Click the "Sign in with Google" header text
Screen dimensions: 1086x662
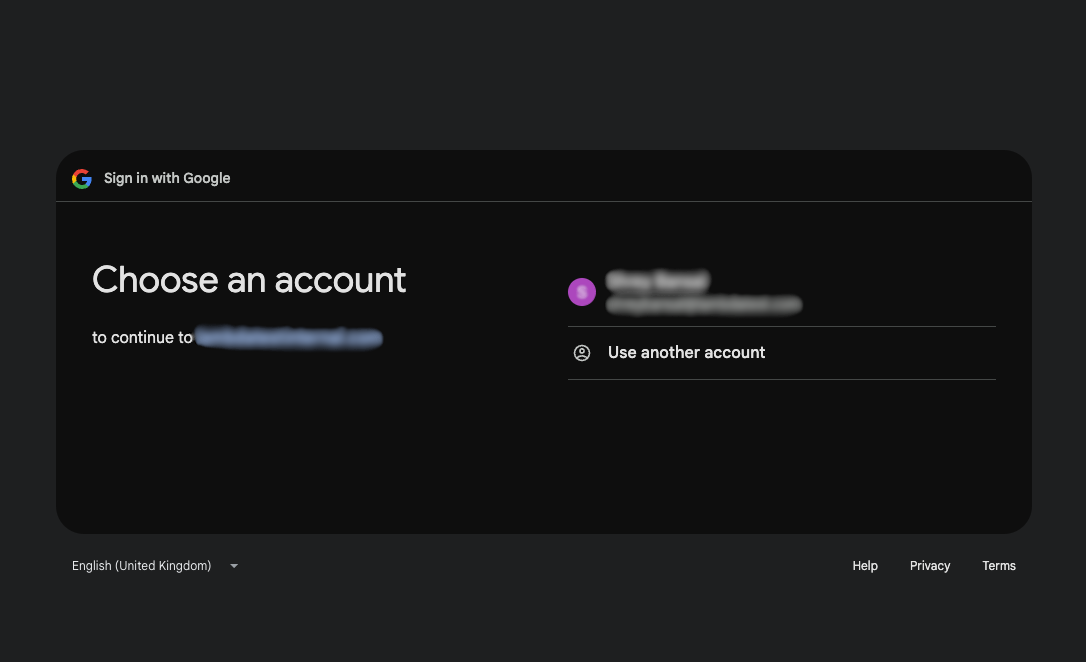[167, 179]
